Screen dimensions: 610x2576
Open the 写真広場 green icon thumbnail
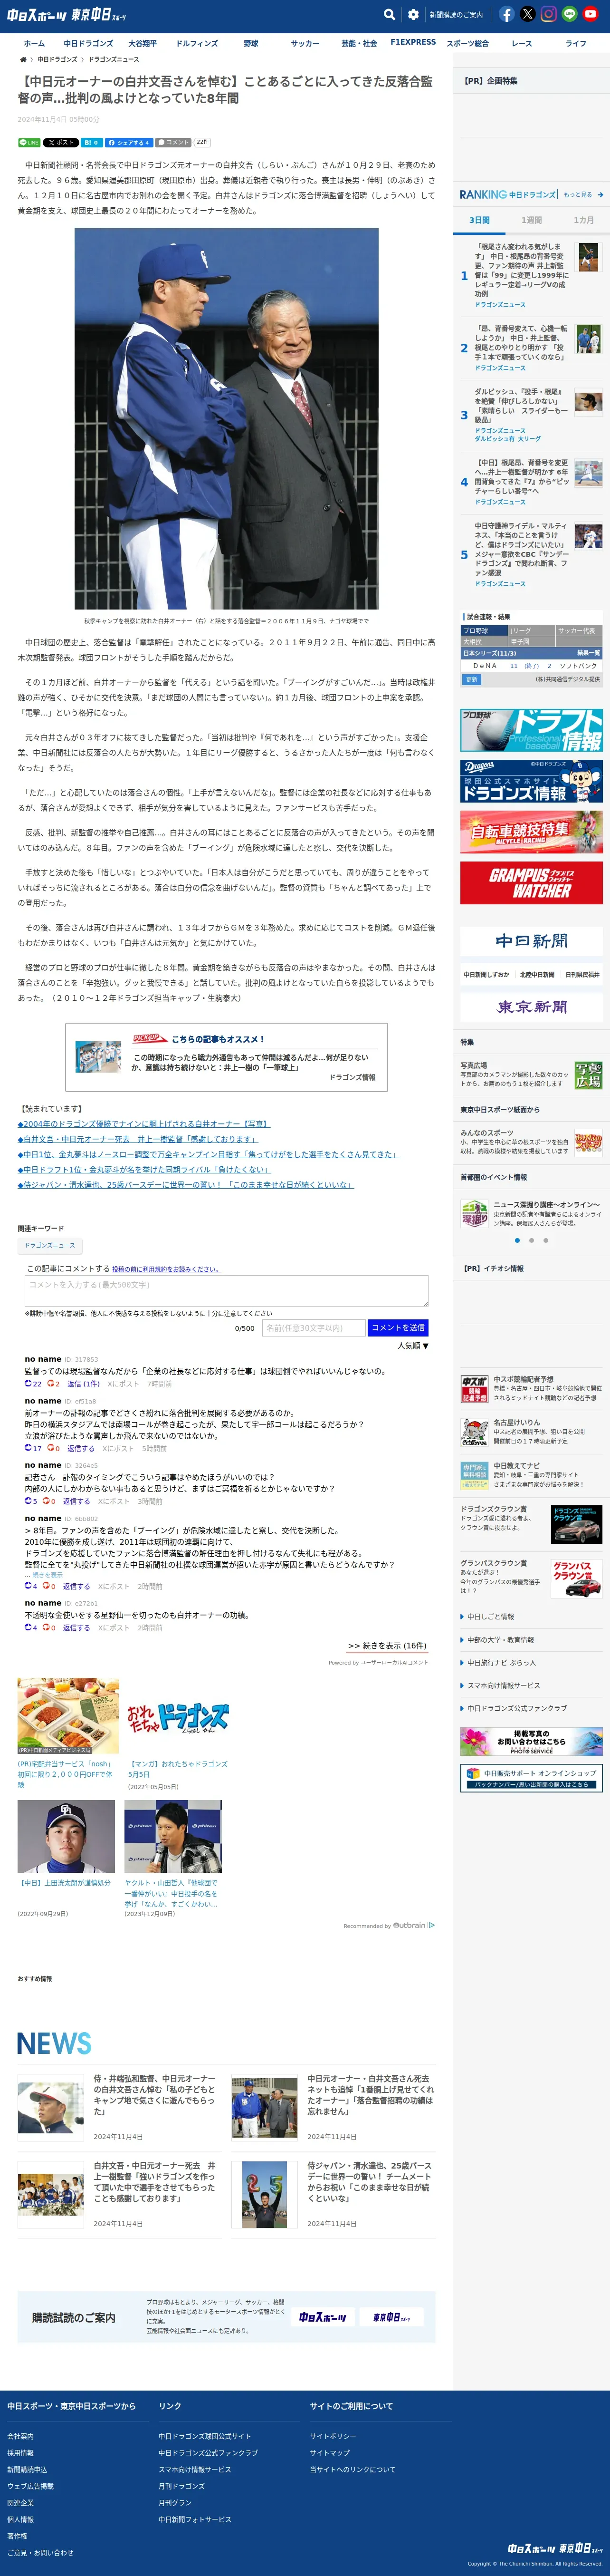pyautogui.click(x=588, y=1075)
